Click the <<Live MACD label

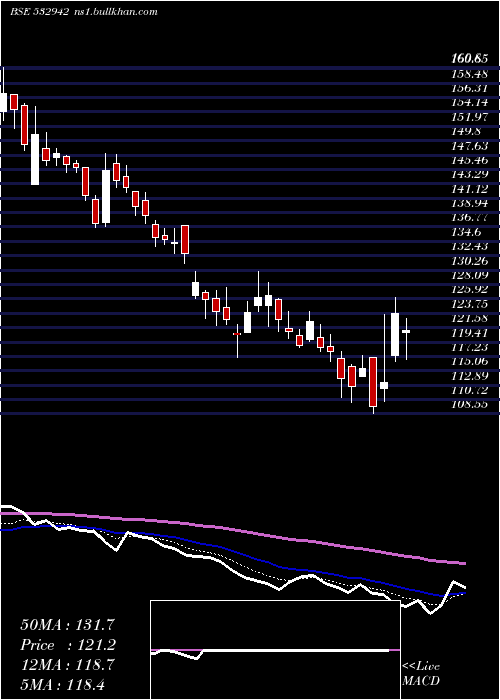pyautogui.click(x=421, y=674)
